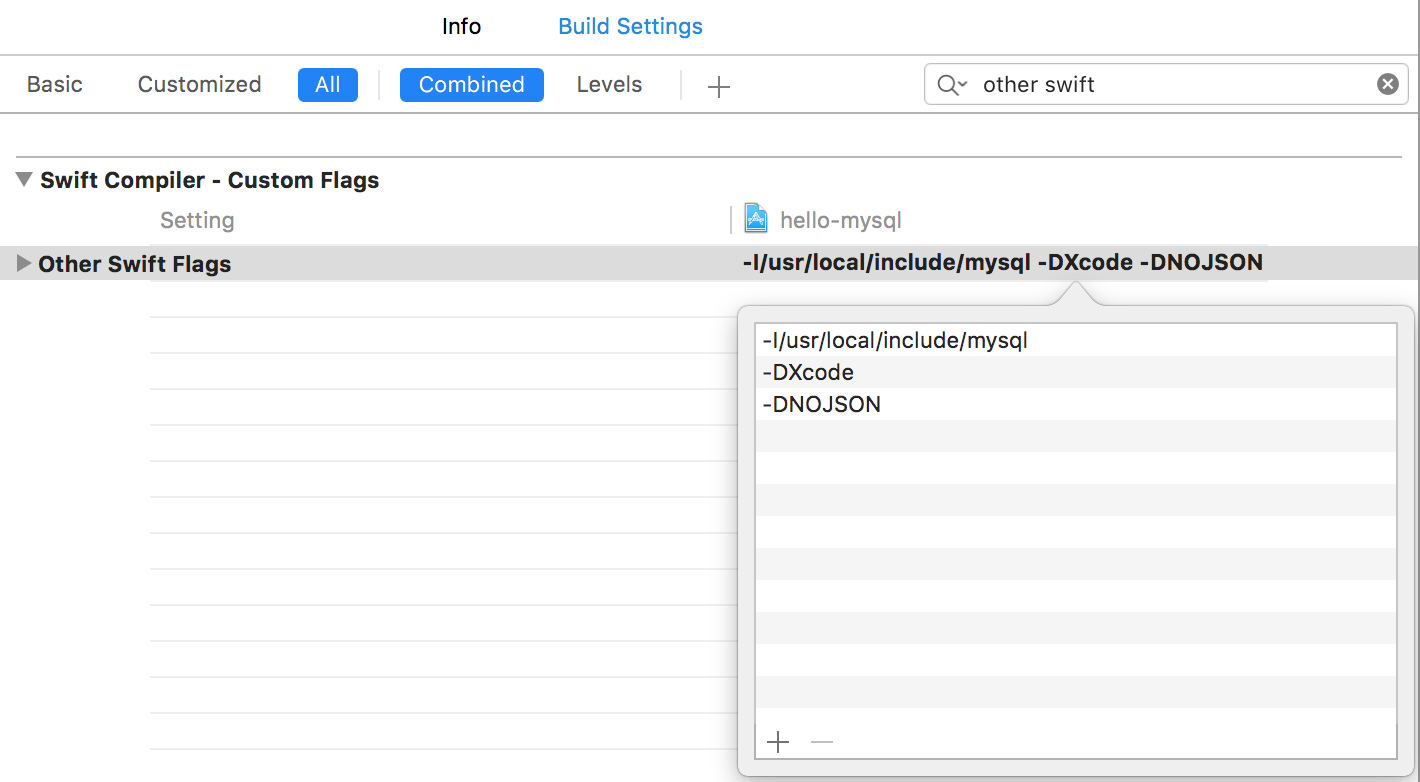
Task: Select the Build Settings tab
Action: click(x=630, y=26)
